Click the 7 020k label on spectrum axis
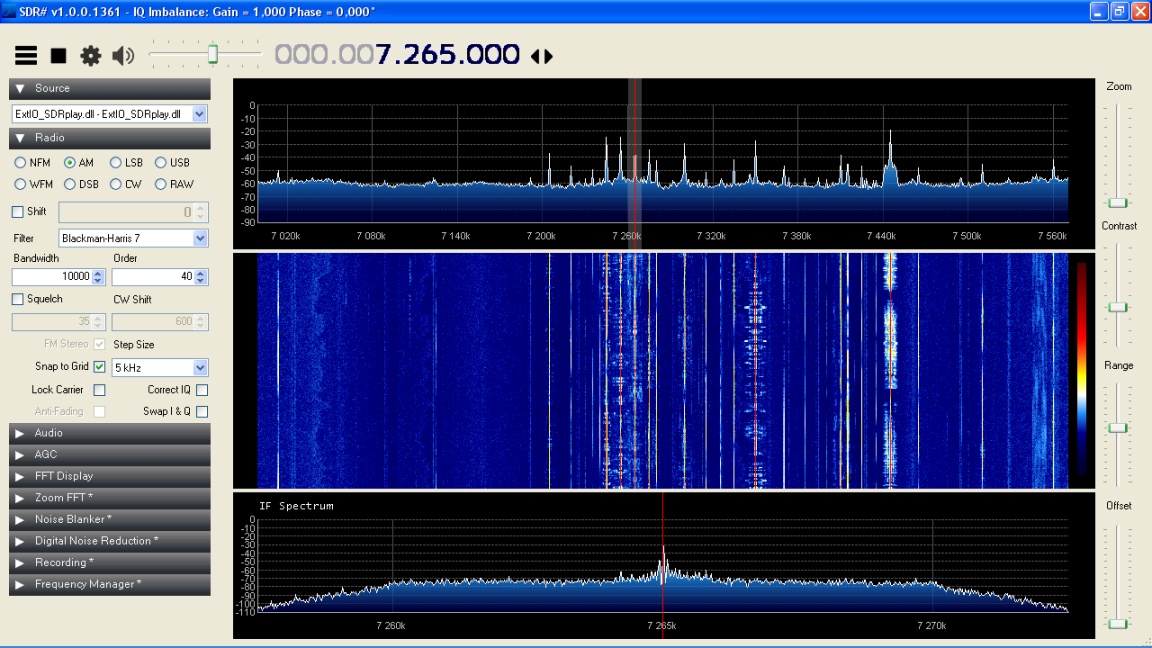Image resolution: width=1152 pixels, height=648 pixels. click(285, 236)
